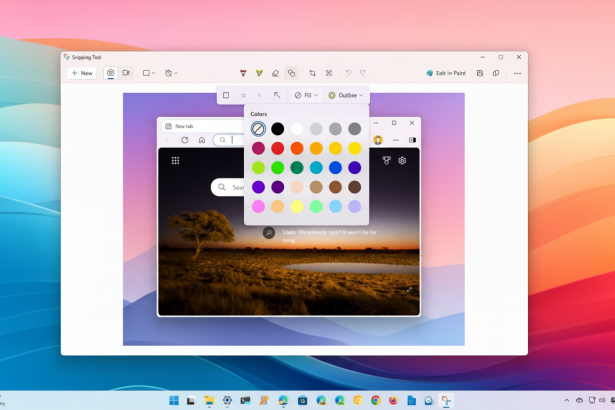Image resolution: width=615 pixels, height=410 pixels.
Task: Open the snip shape mode dropdown
Action: point(148,73)
